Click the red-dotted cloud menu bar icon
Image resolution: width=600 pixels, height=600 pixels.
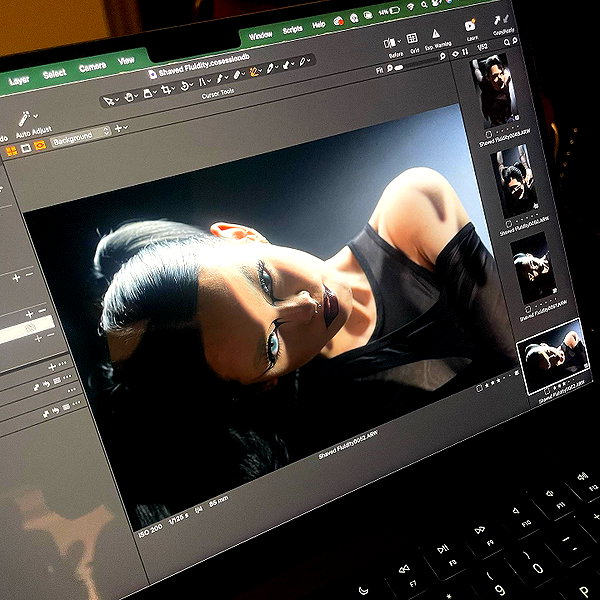(x=338, y=21)
